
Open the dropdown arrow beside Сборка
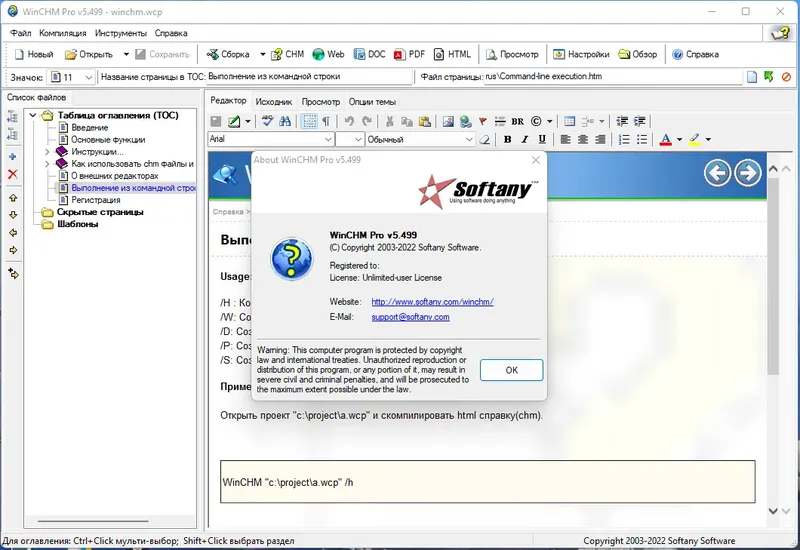coord(262,54)
